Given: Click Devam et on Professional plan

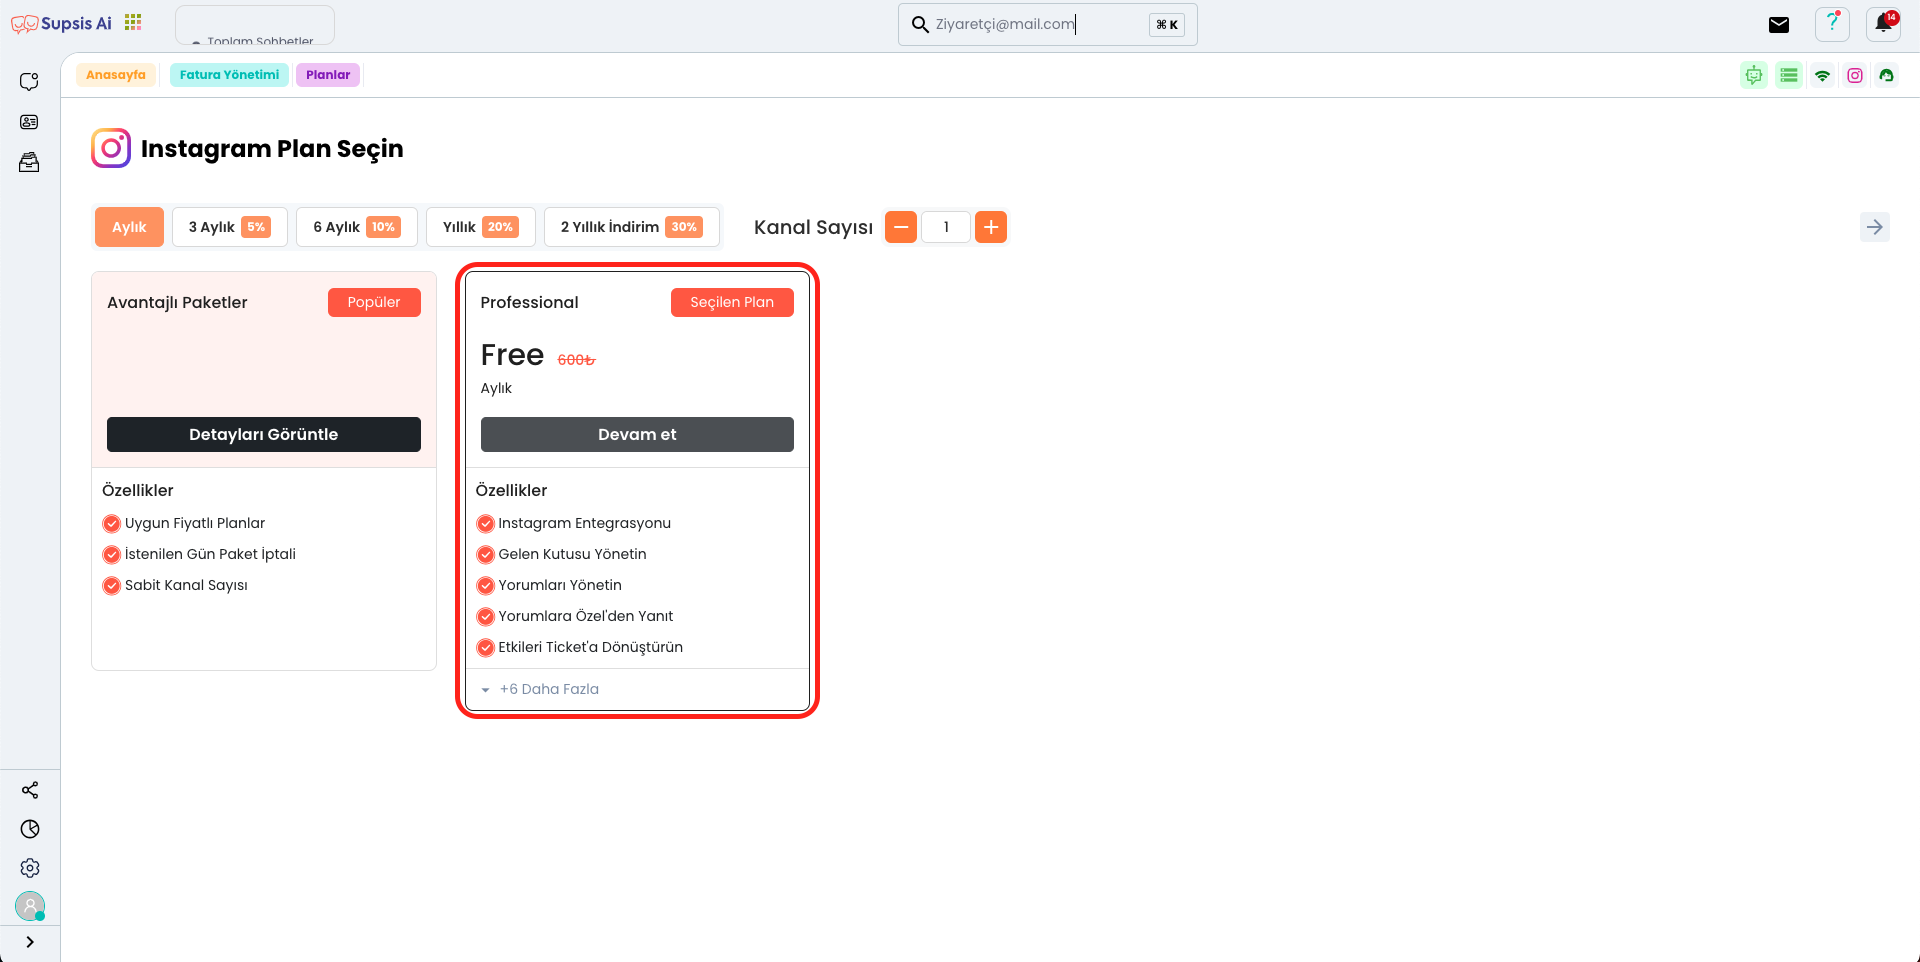Looking at the screenshot, I should [x=637, y=434].
